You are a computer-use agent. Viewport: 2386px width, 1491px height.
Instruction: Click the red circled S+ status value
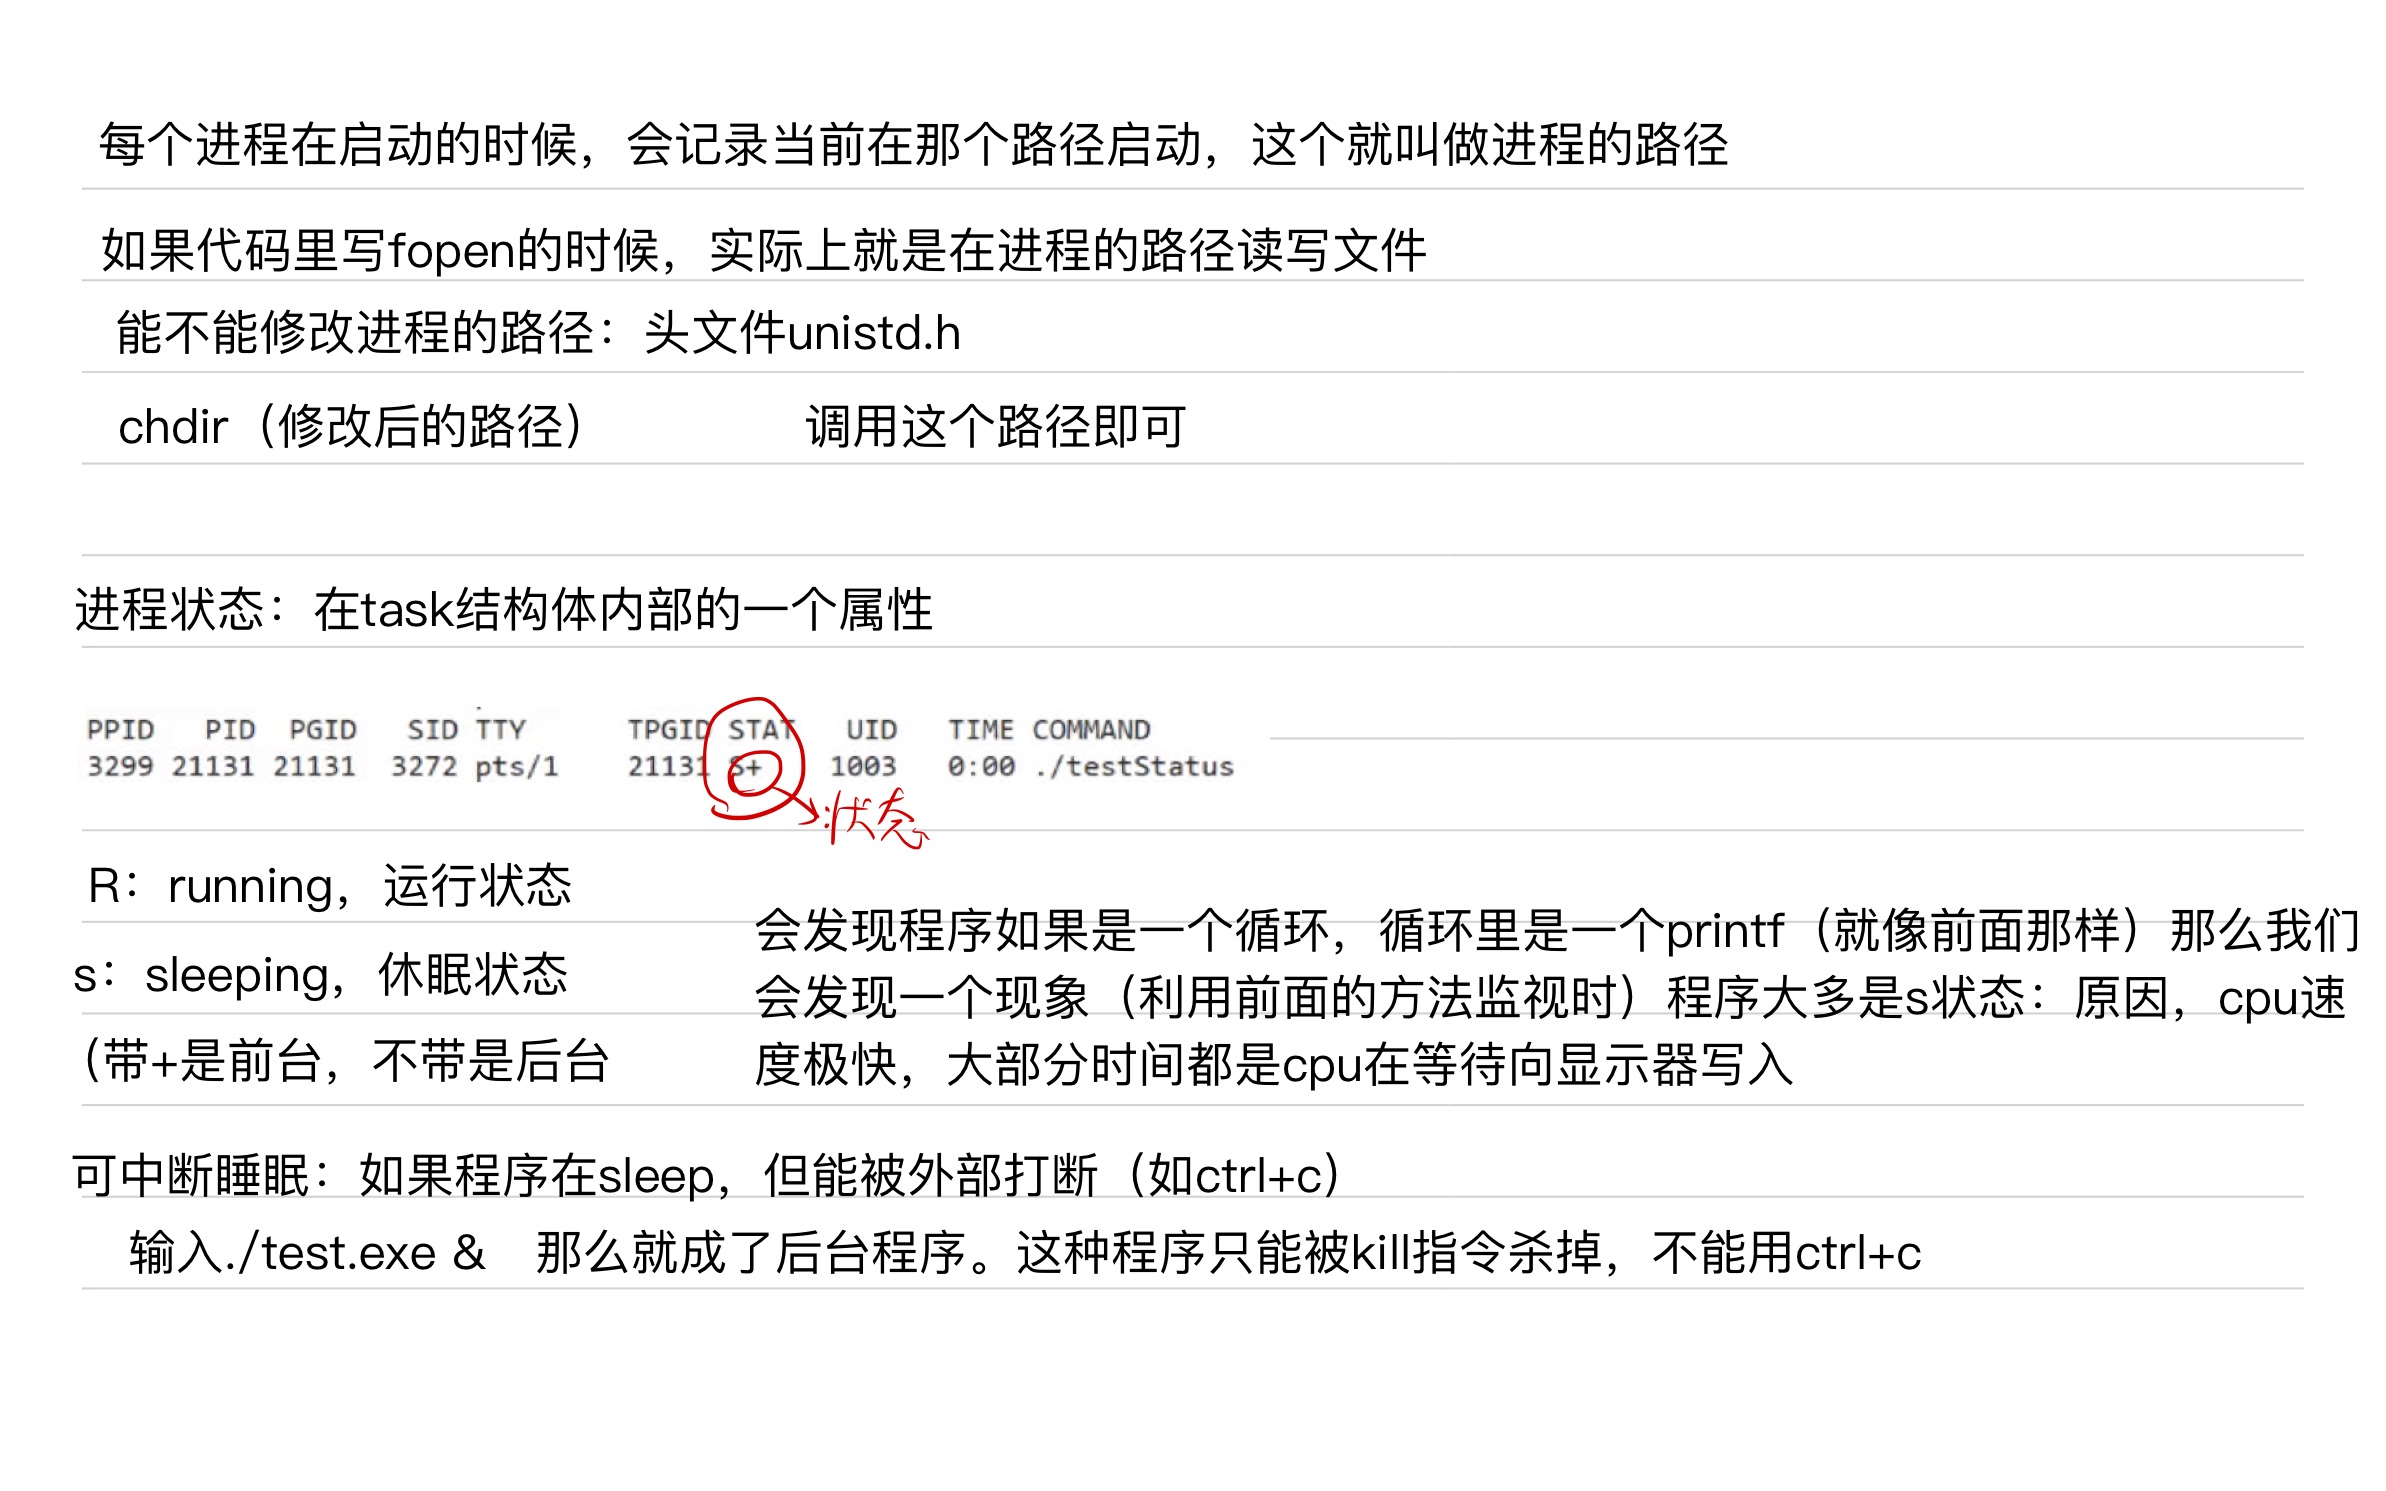[x=747, y=768]
